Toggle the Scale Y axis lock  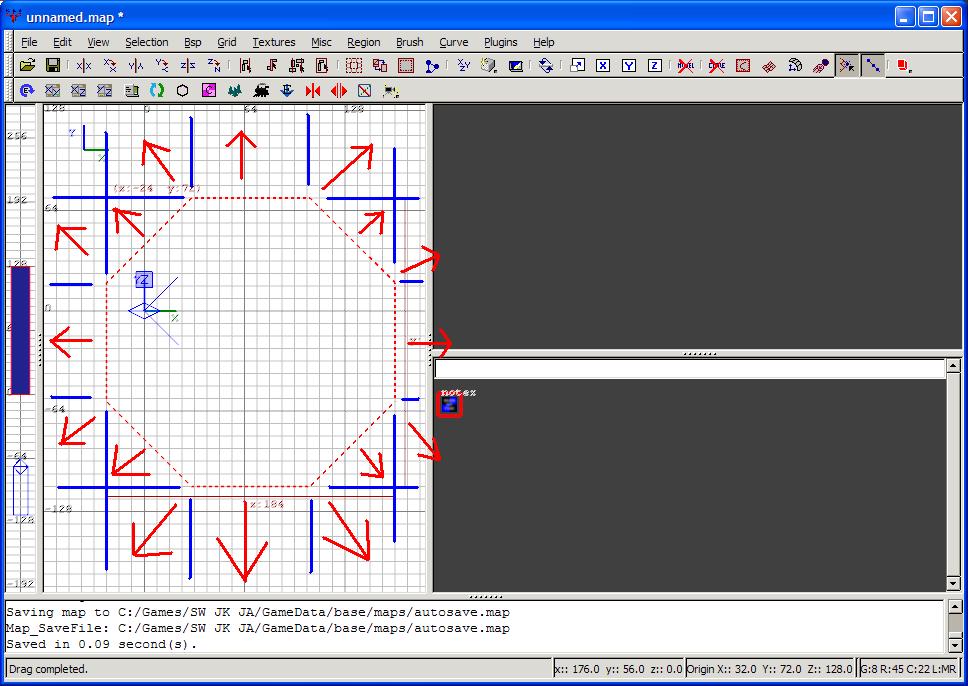[629, 65]
